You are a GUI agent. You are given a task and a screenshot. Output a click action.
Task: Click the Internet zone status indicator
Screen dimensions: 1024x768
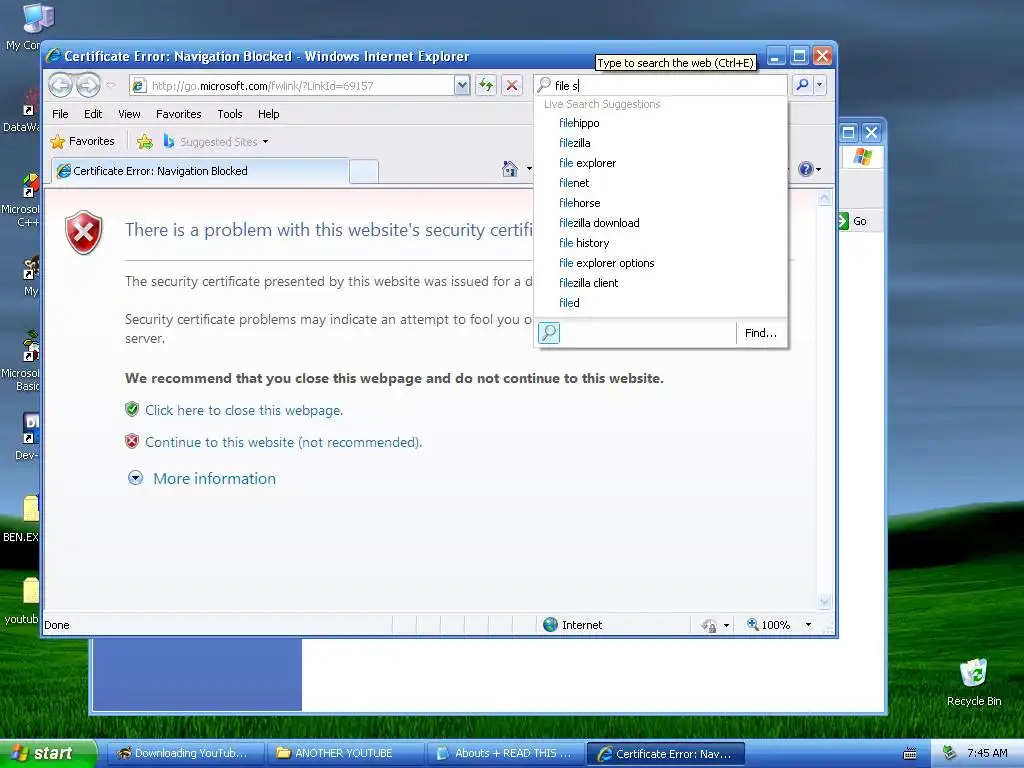[x=573, y=625]
